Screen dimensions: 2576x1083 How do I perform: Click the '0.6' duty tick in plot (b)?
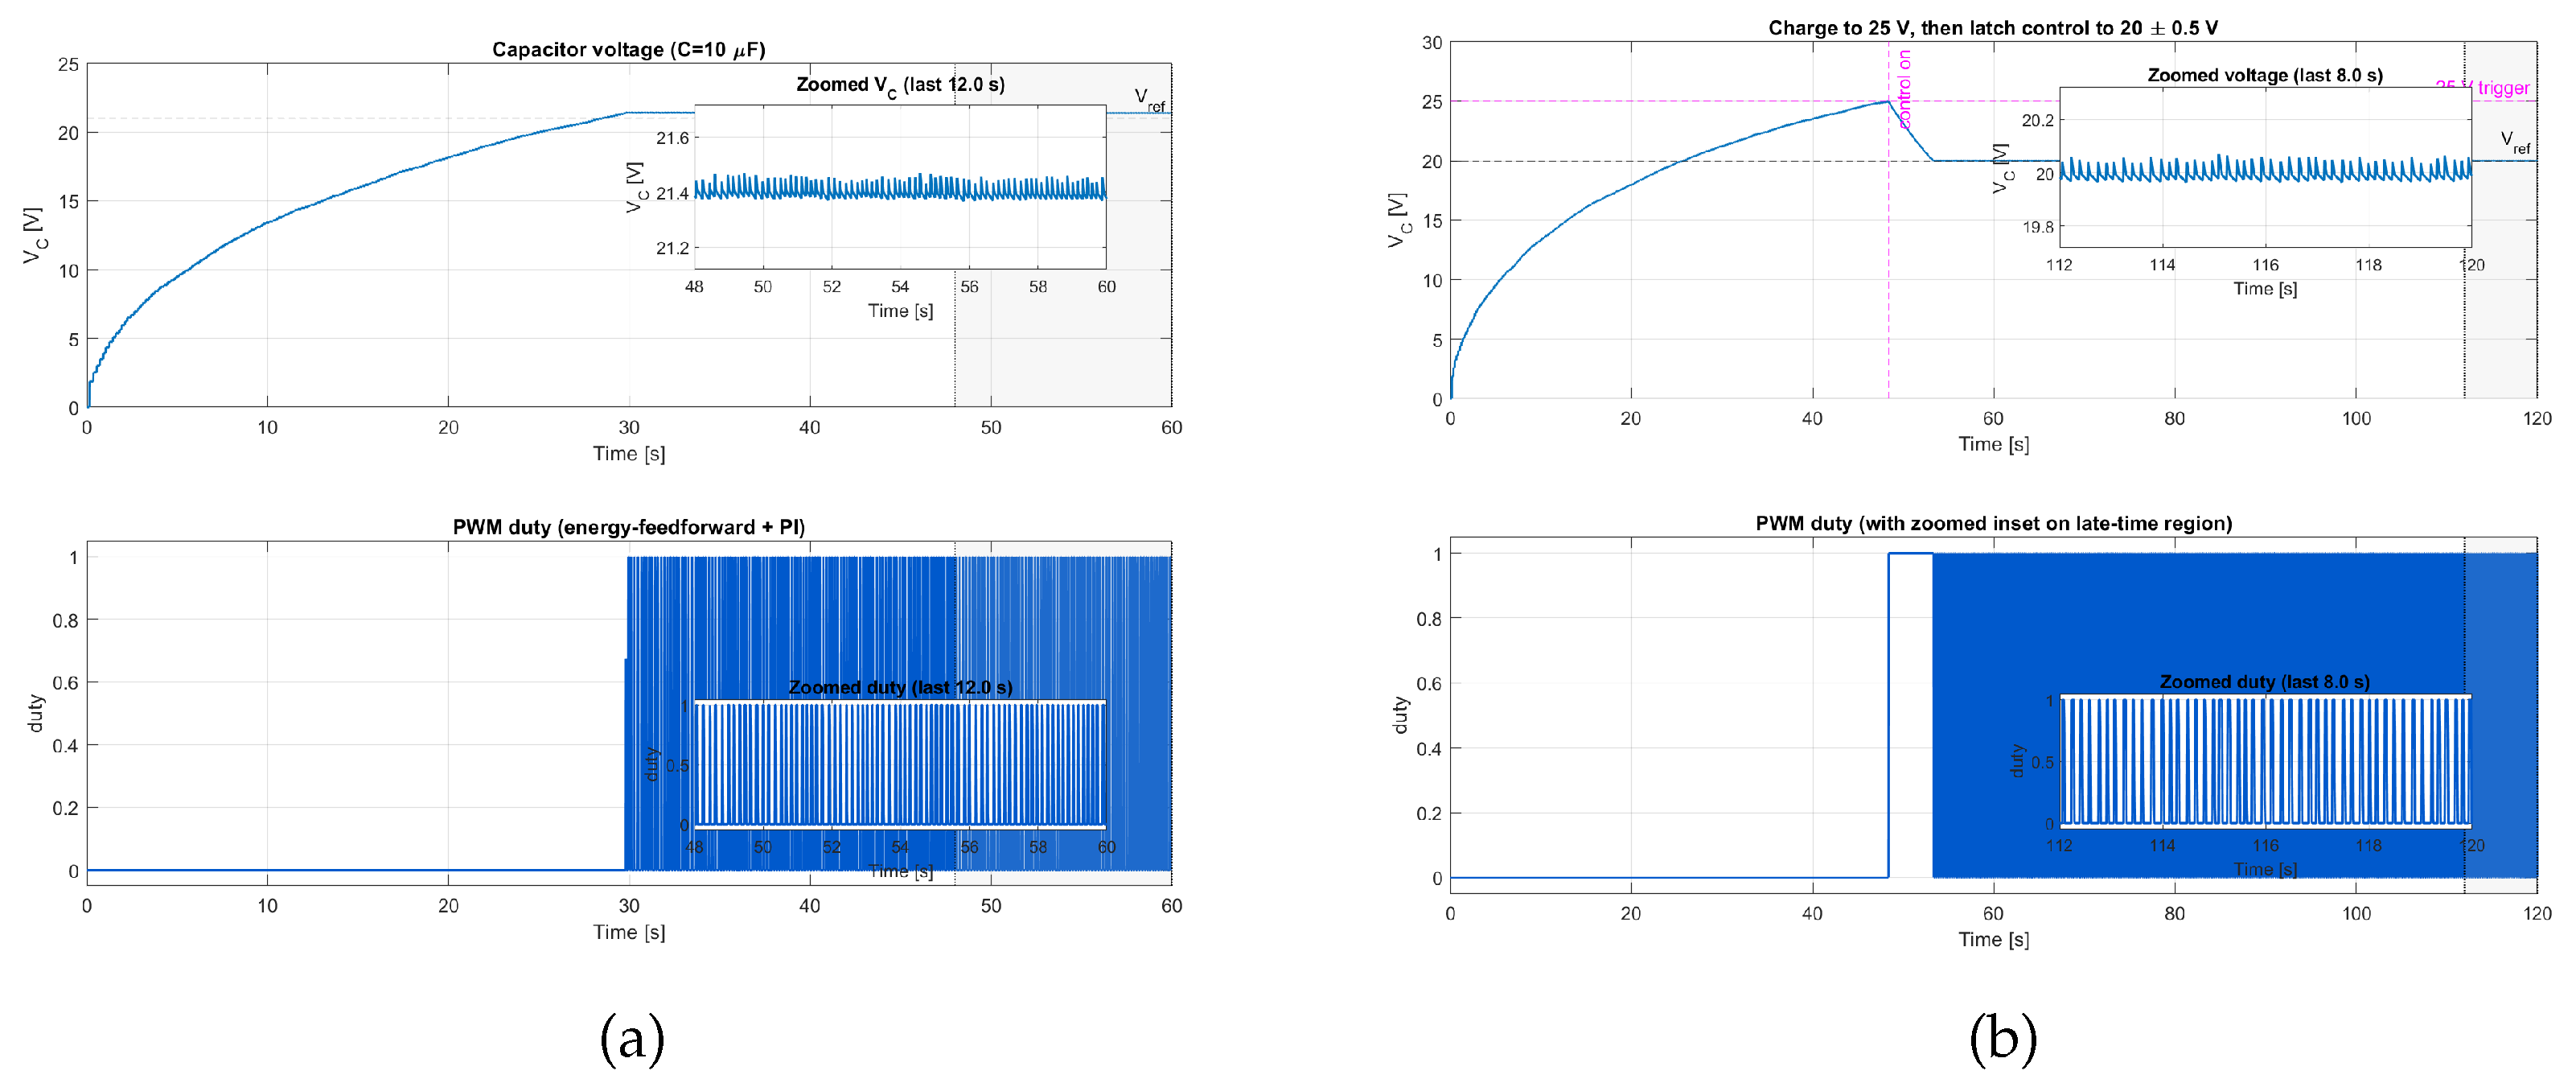(1429, 684)
